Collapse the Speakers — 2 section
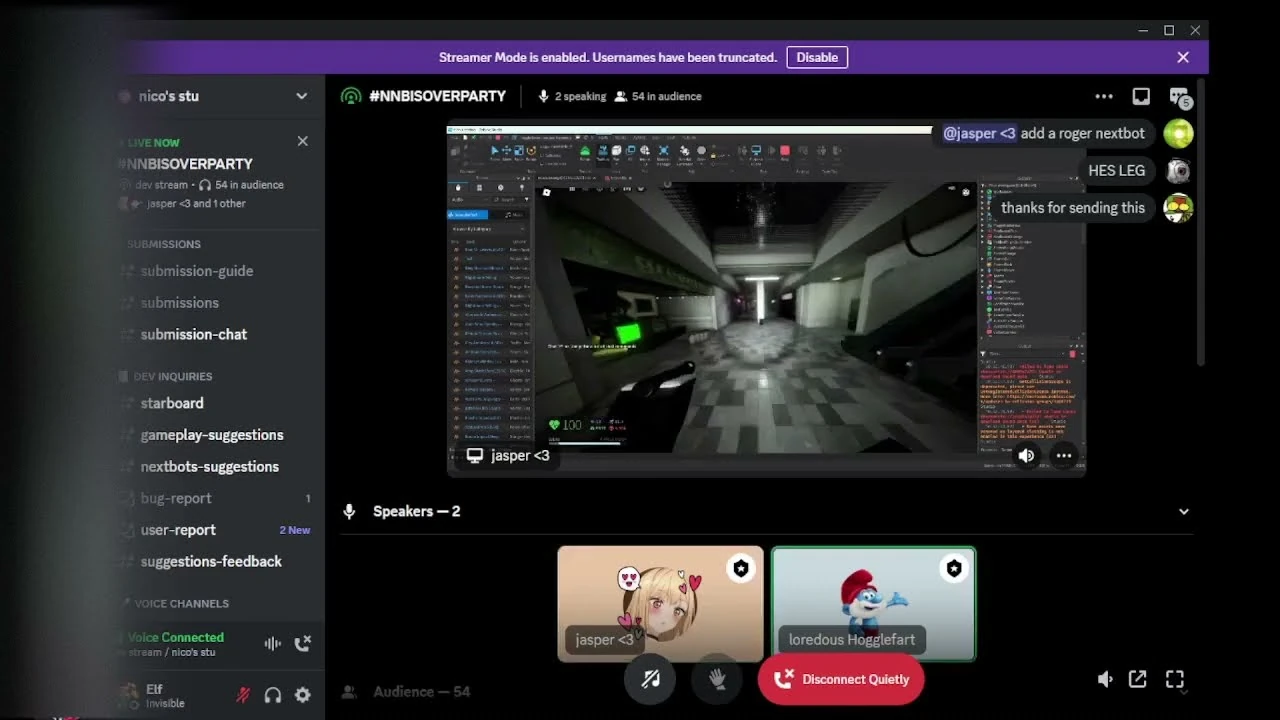Screen dimensions: 1280x720 click(1183, 511)
